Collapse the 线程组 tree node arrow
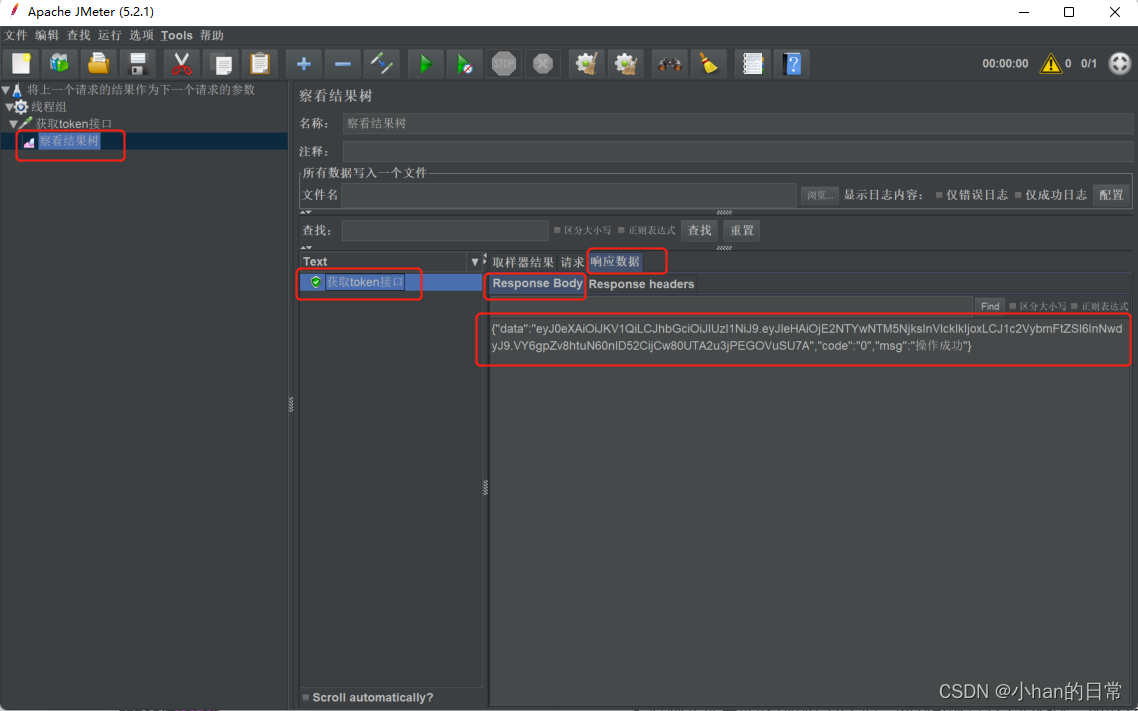 tap(9, 107)
